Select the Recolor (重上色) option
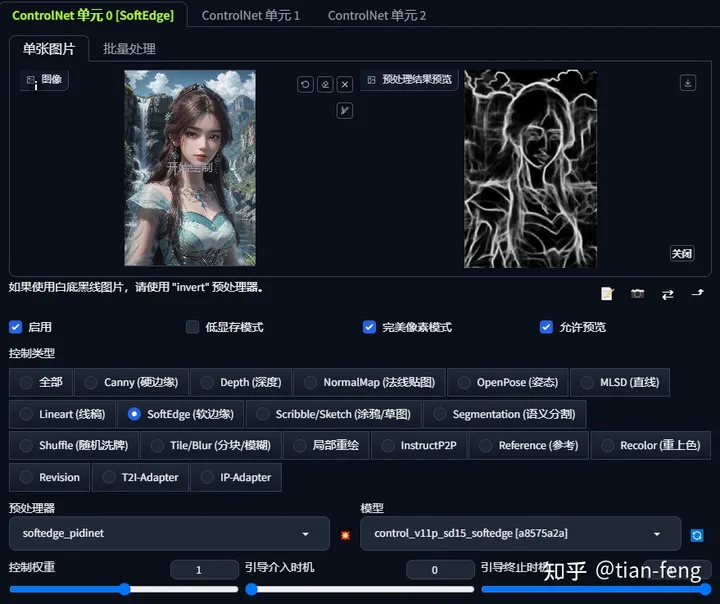Screen dimensions: 720x604 651,446
